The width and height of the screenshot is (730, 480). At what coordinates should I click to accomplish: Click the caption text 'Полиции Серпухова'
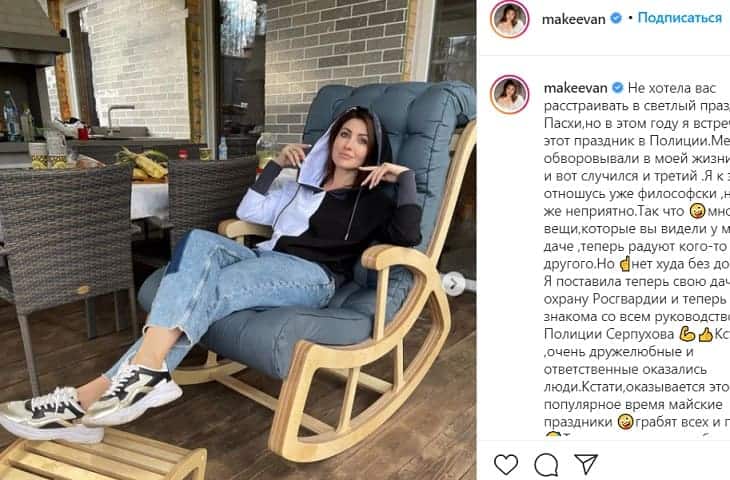[x=609, y=334]
